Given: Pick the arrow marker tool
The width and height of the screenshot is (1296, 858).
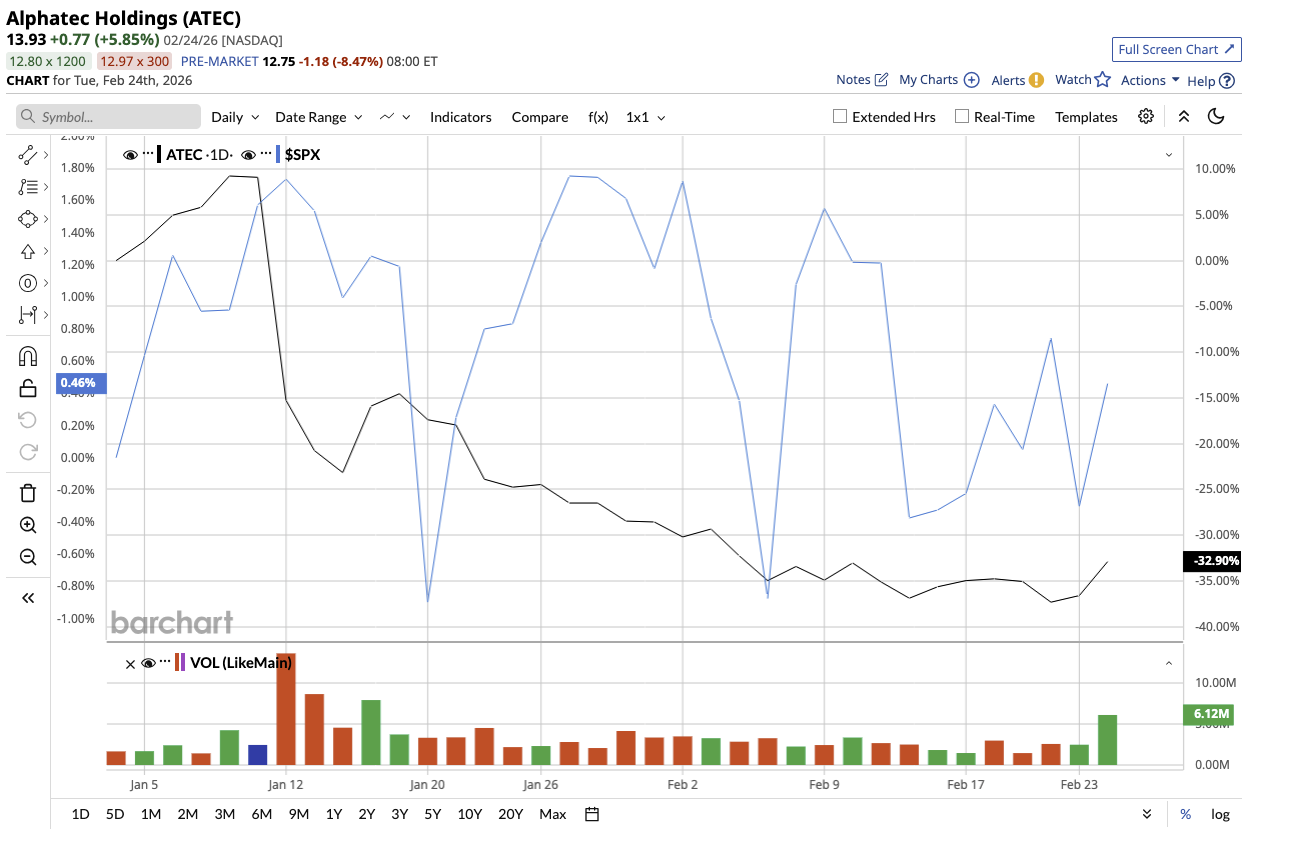Looking at the screenshot, I should click(x=28, y=251).
